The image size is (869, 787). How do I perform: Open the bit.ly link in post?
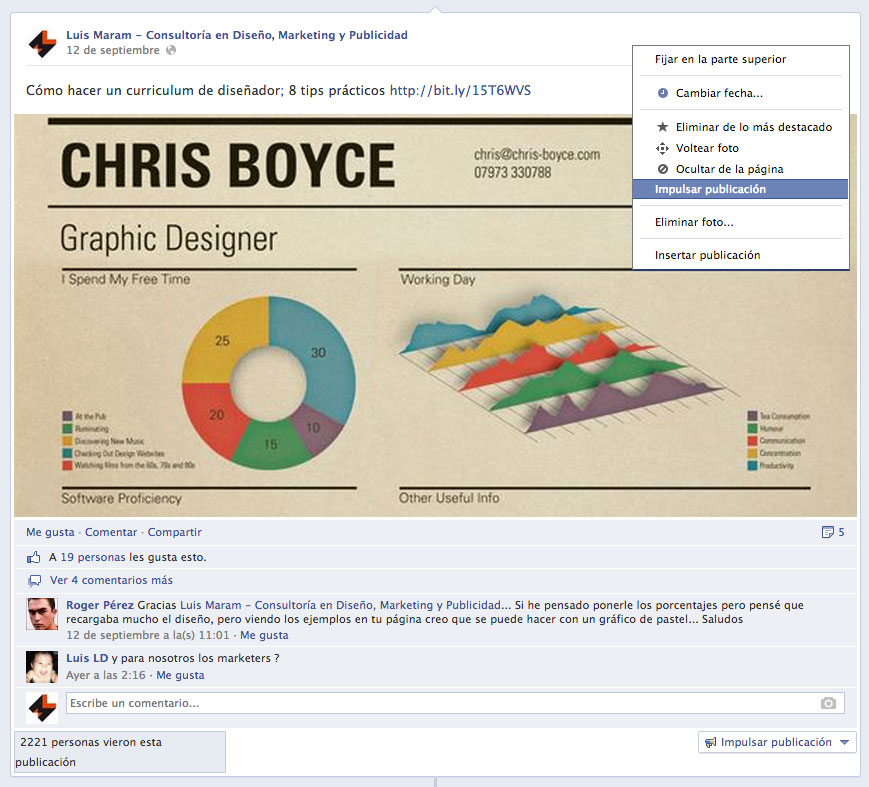460,90
